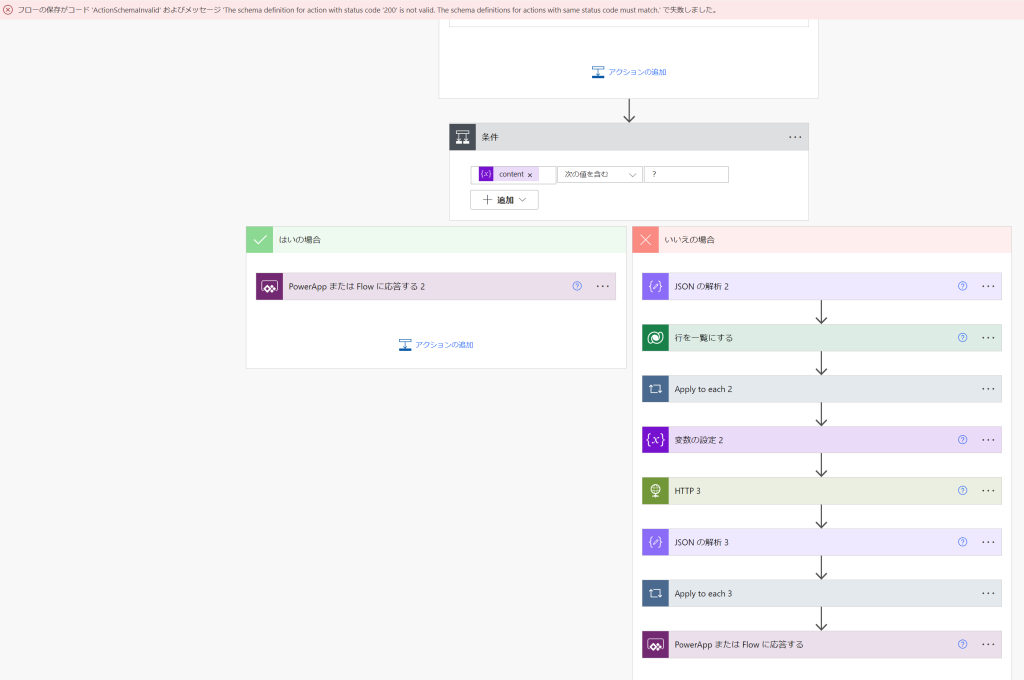The width and height of the screenshot is (1024, 680).
Task: Select the JSON の解析 3 braces icon
Action: tap(655, 541)
